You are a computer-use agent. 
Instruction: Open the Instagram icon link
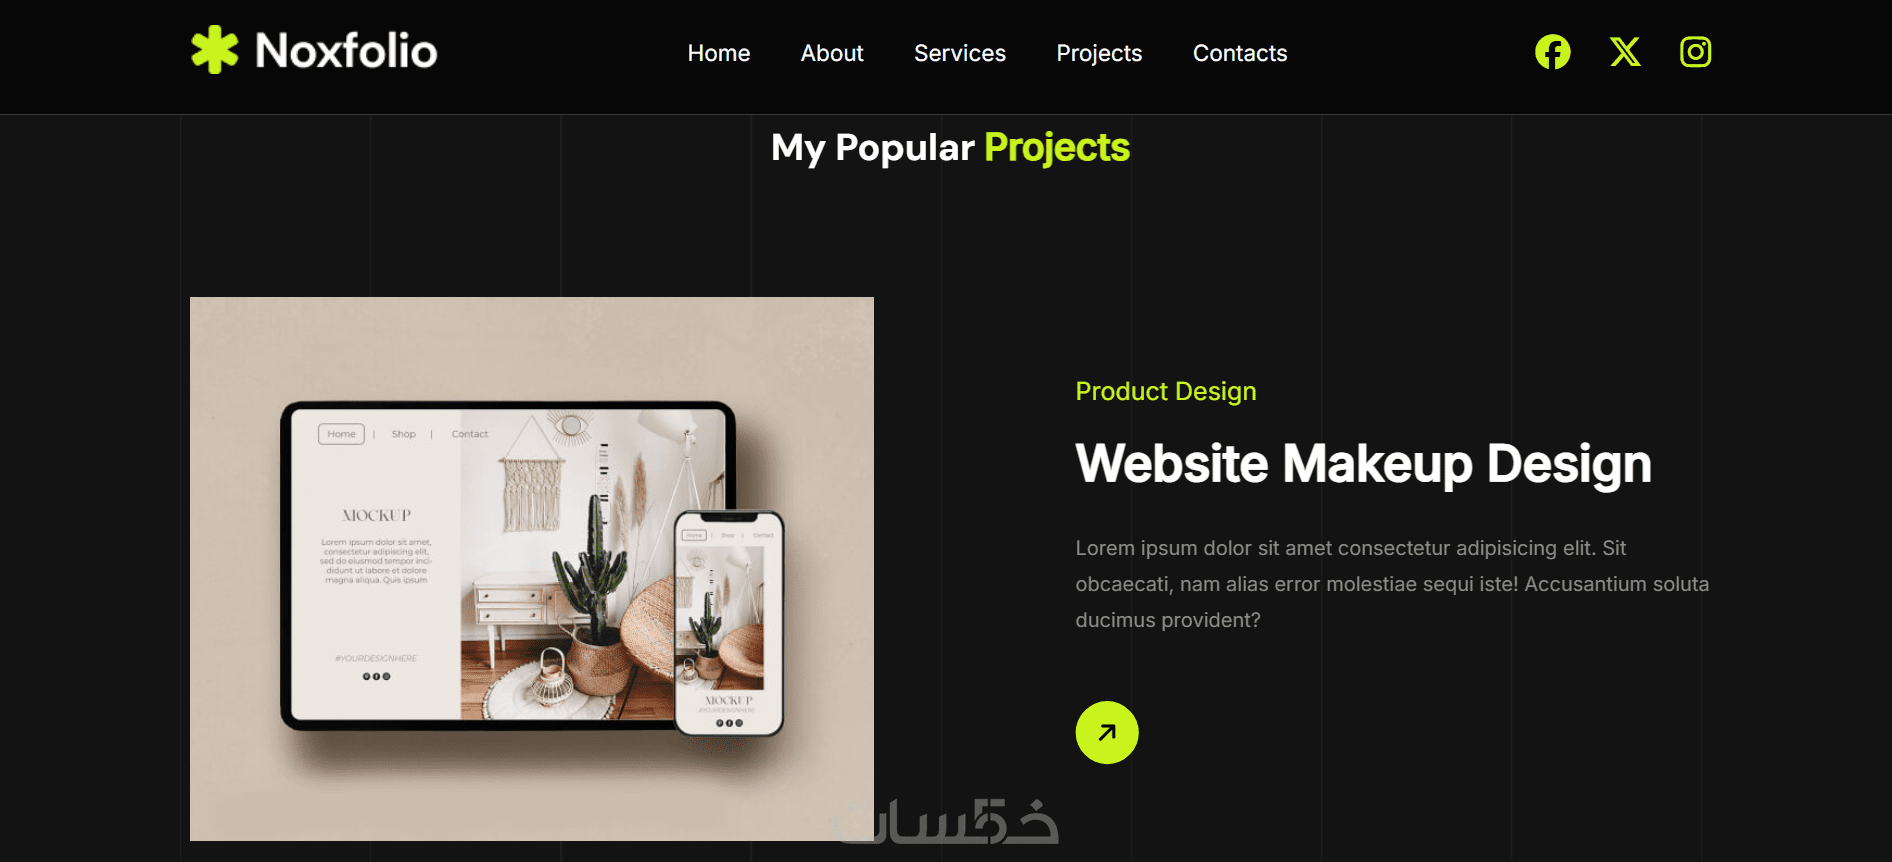1695,52
